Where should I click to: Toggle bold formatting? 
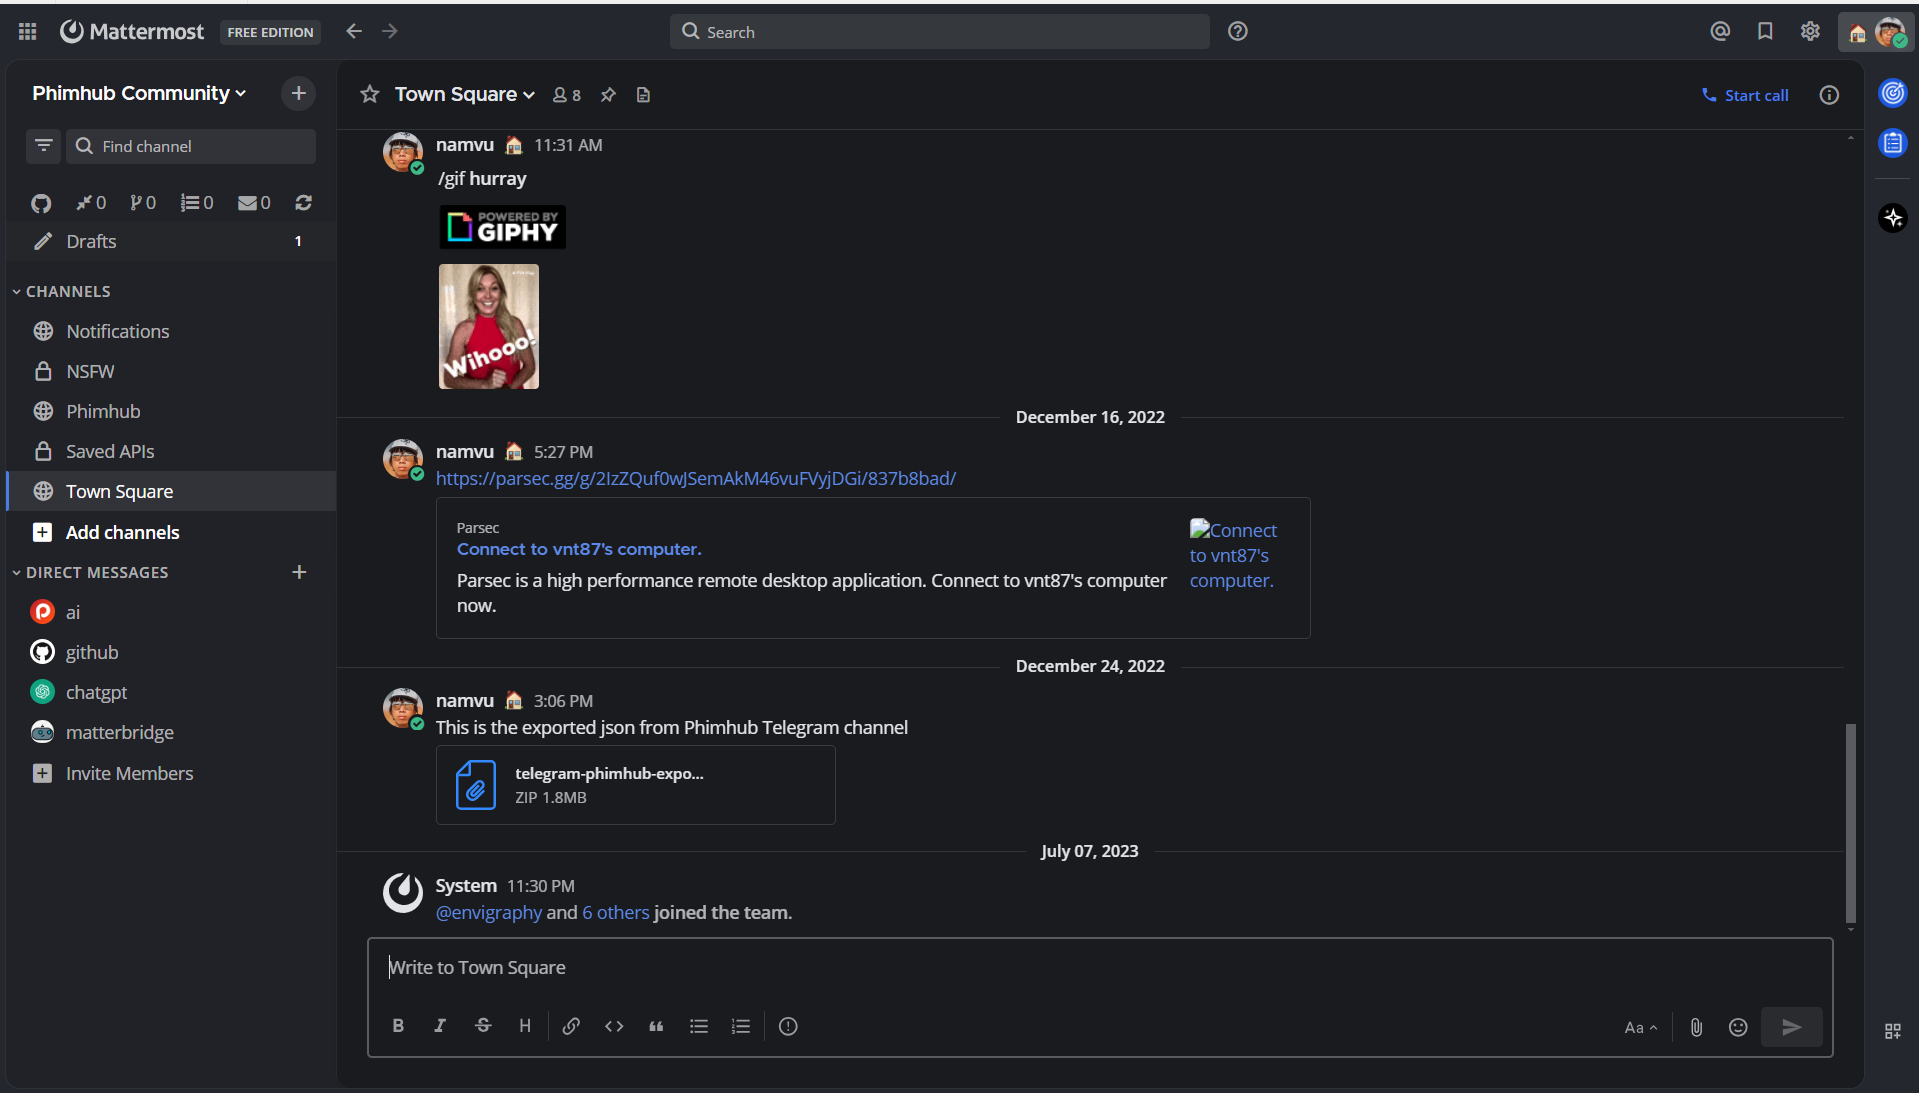pyautogui.click(x=398, y=1026)
